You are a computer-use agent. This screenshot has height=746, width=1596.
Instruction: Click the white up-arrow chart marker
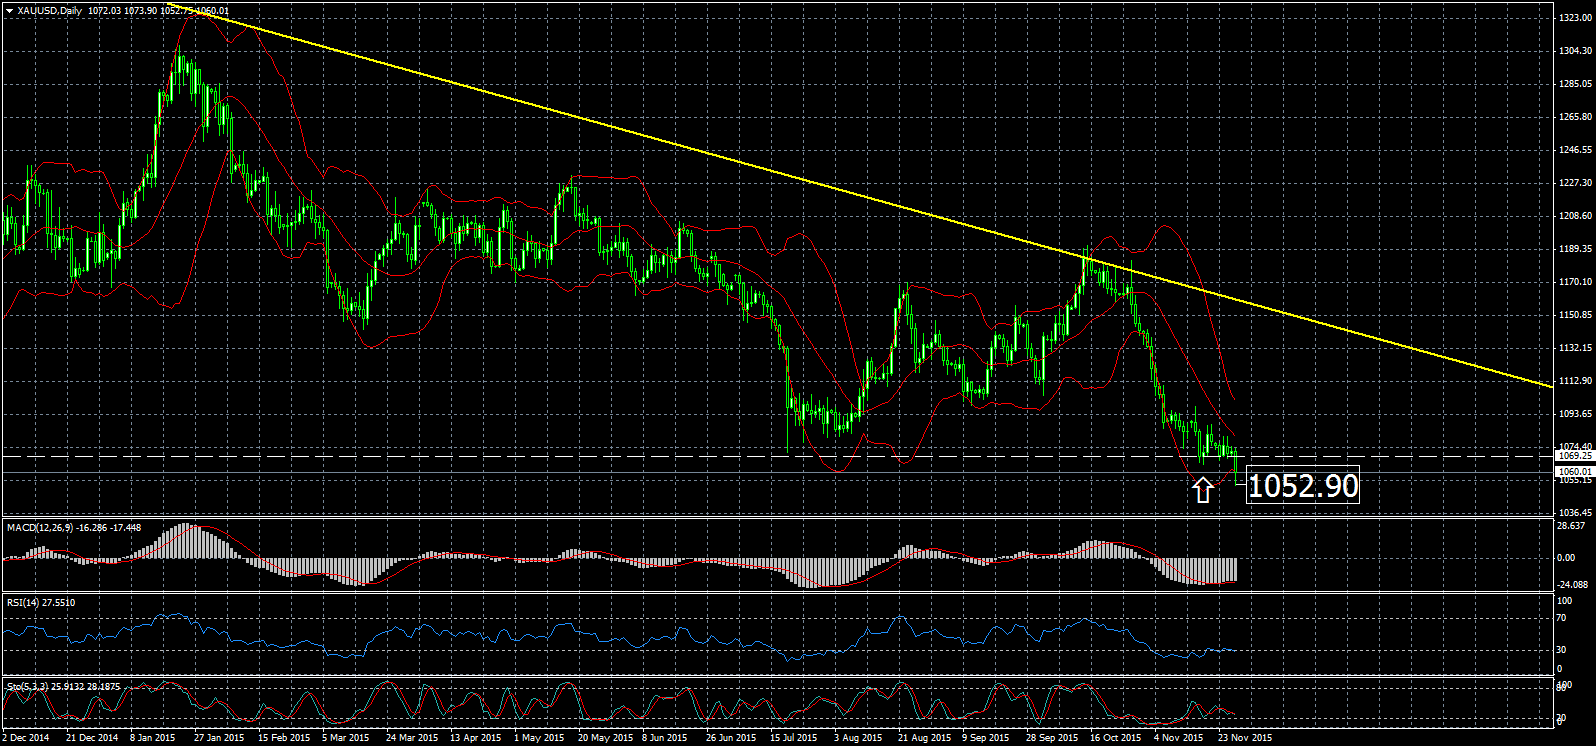pyautogui.click(x=1203, y=489)
